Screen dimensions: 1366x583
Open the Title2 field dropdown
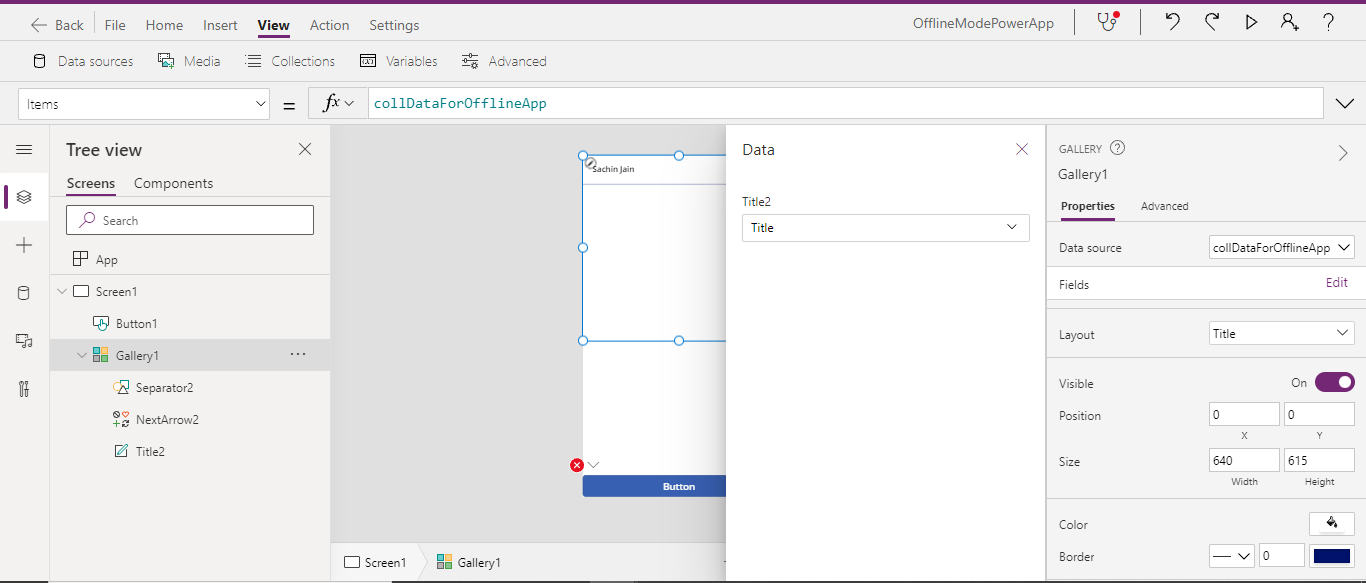(x=884, y=227)
